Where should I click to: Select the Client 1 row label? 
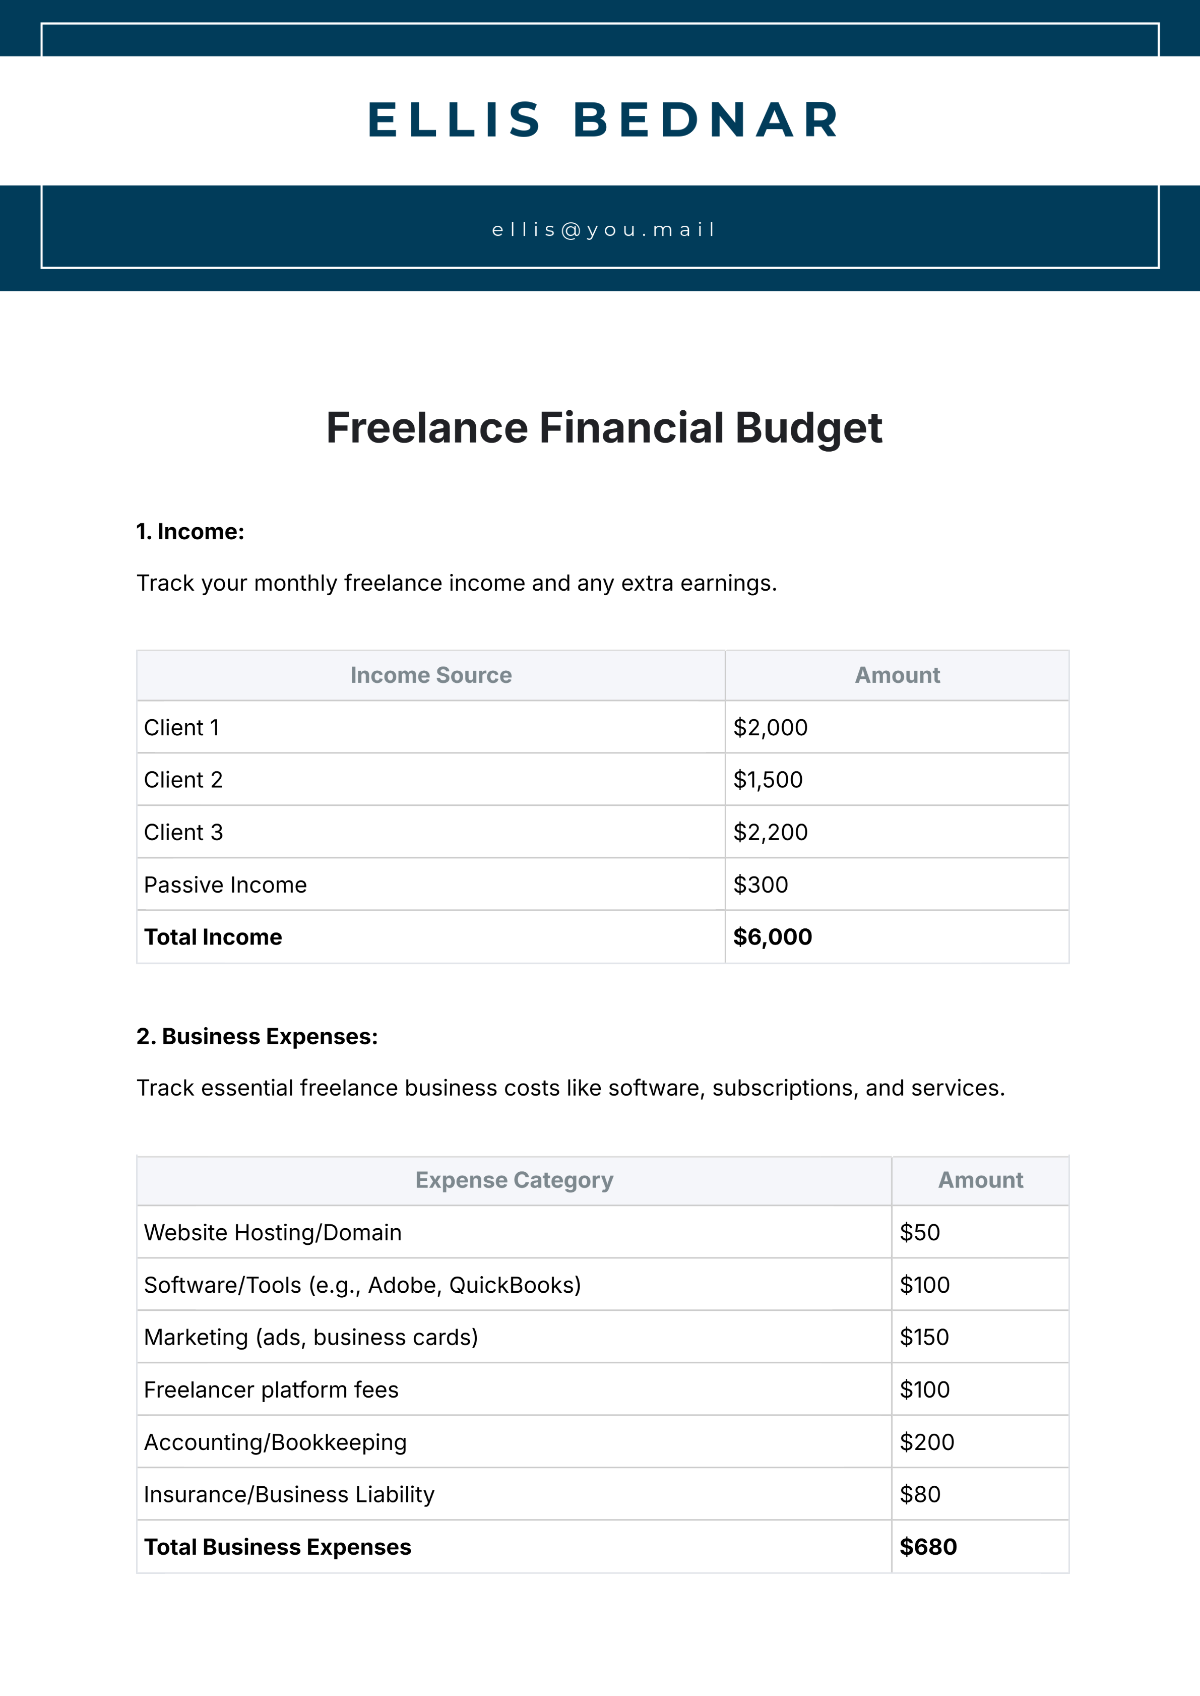[182, 728]
